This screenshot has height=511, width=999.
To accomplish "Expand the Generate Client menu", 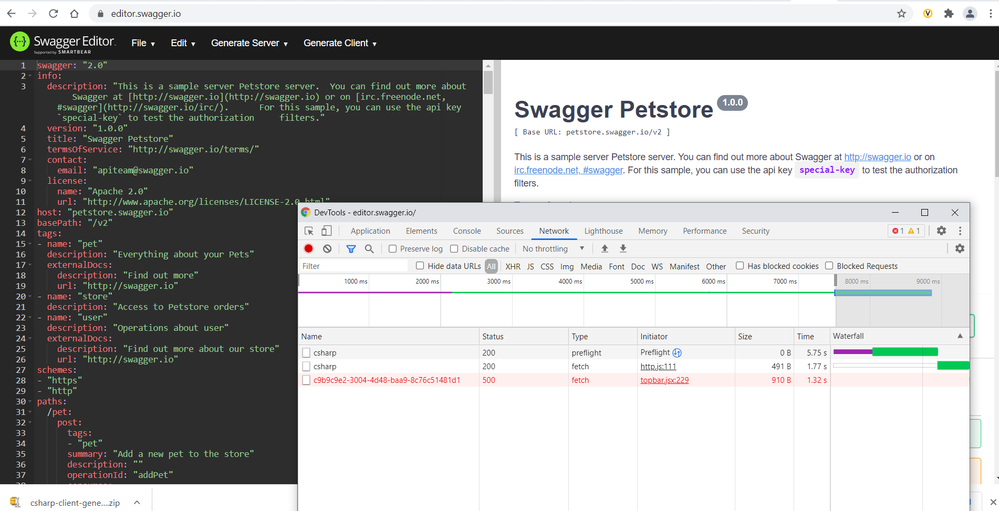I will [340, 43].
